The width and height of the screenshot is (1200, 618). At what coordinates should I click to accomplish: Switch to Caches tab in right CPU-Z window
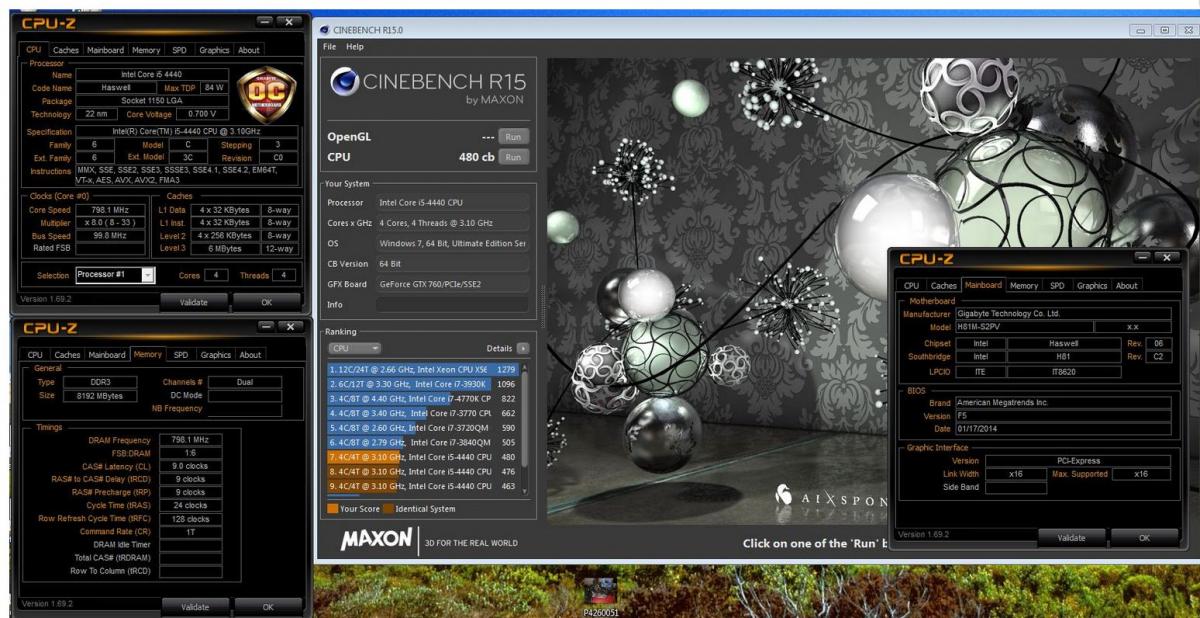[943, 285]
